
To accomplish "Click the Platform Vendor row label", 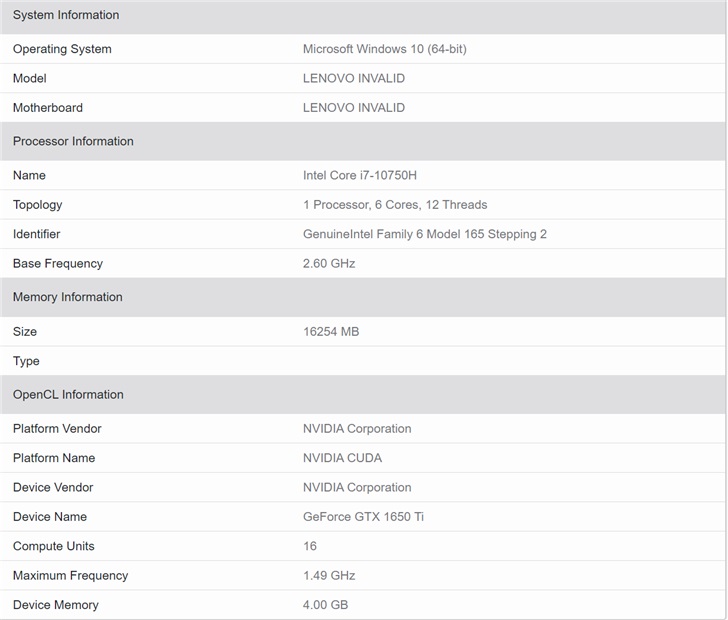I will [x=57, y=428].
